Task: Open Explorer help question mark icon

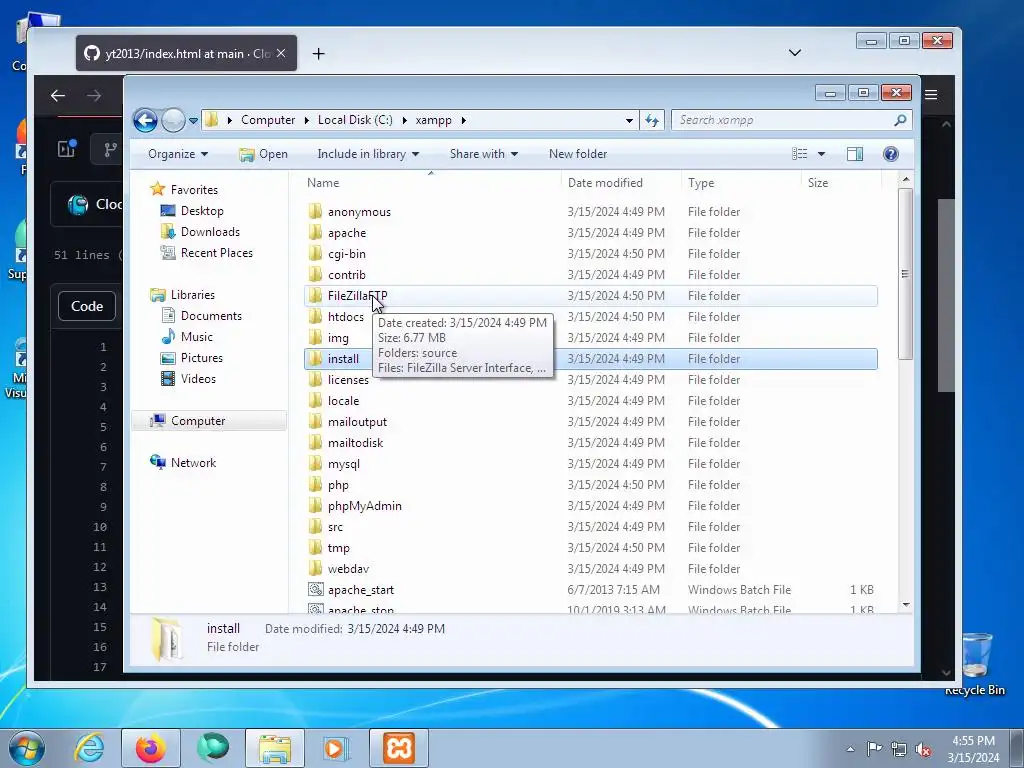Action: [x=891, y=154]
